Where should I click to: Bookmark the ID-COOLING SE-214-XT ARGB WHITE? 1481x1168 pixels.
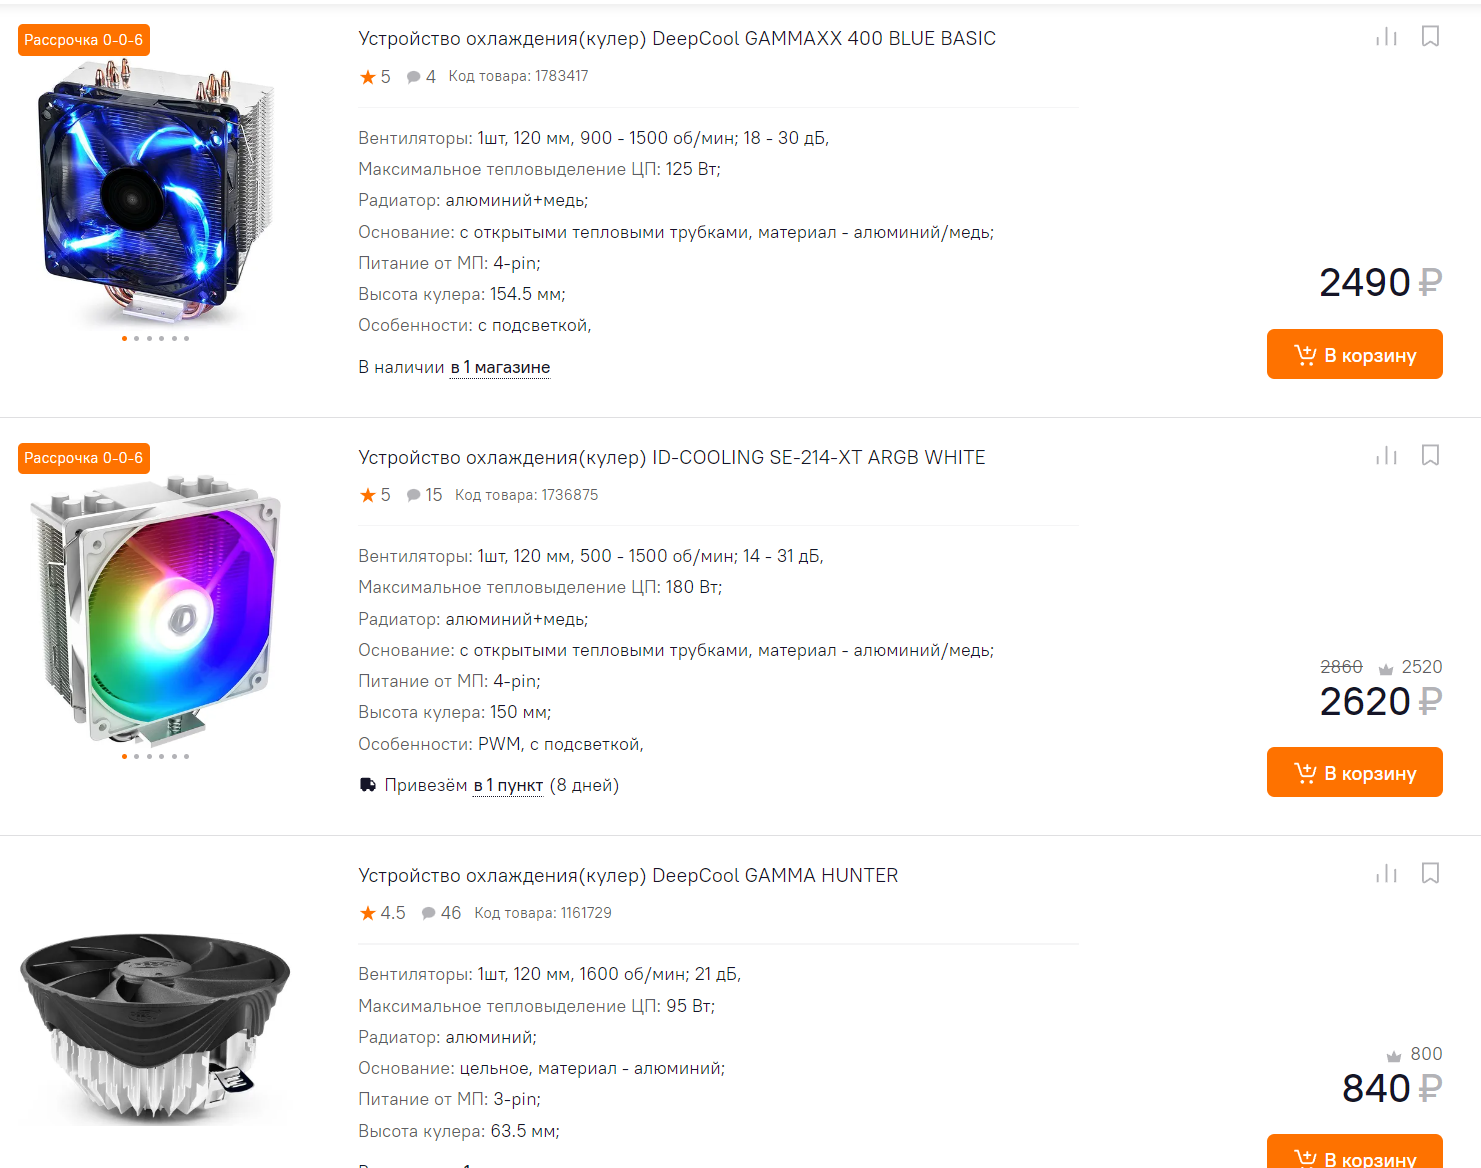tap(1430, 456)
